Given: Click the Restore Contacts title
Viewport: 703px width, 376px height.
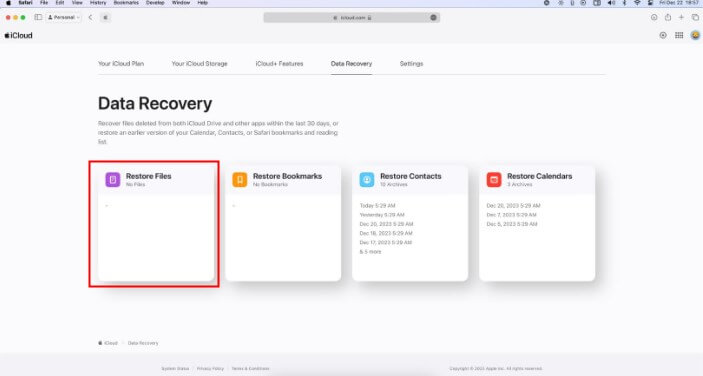Looking at the screenshot, I should pos(411,176).
